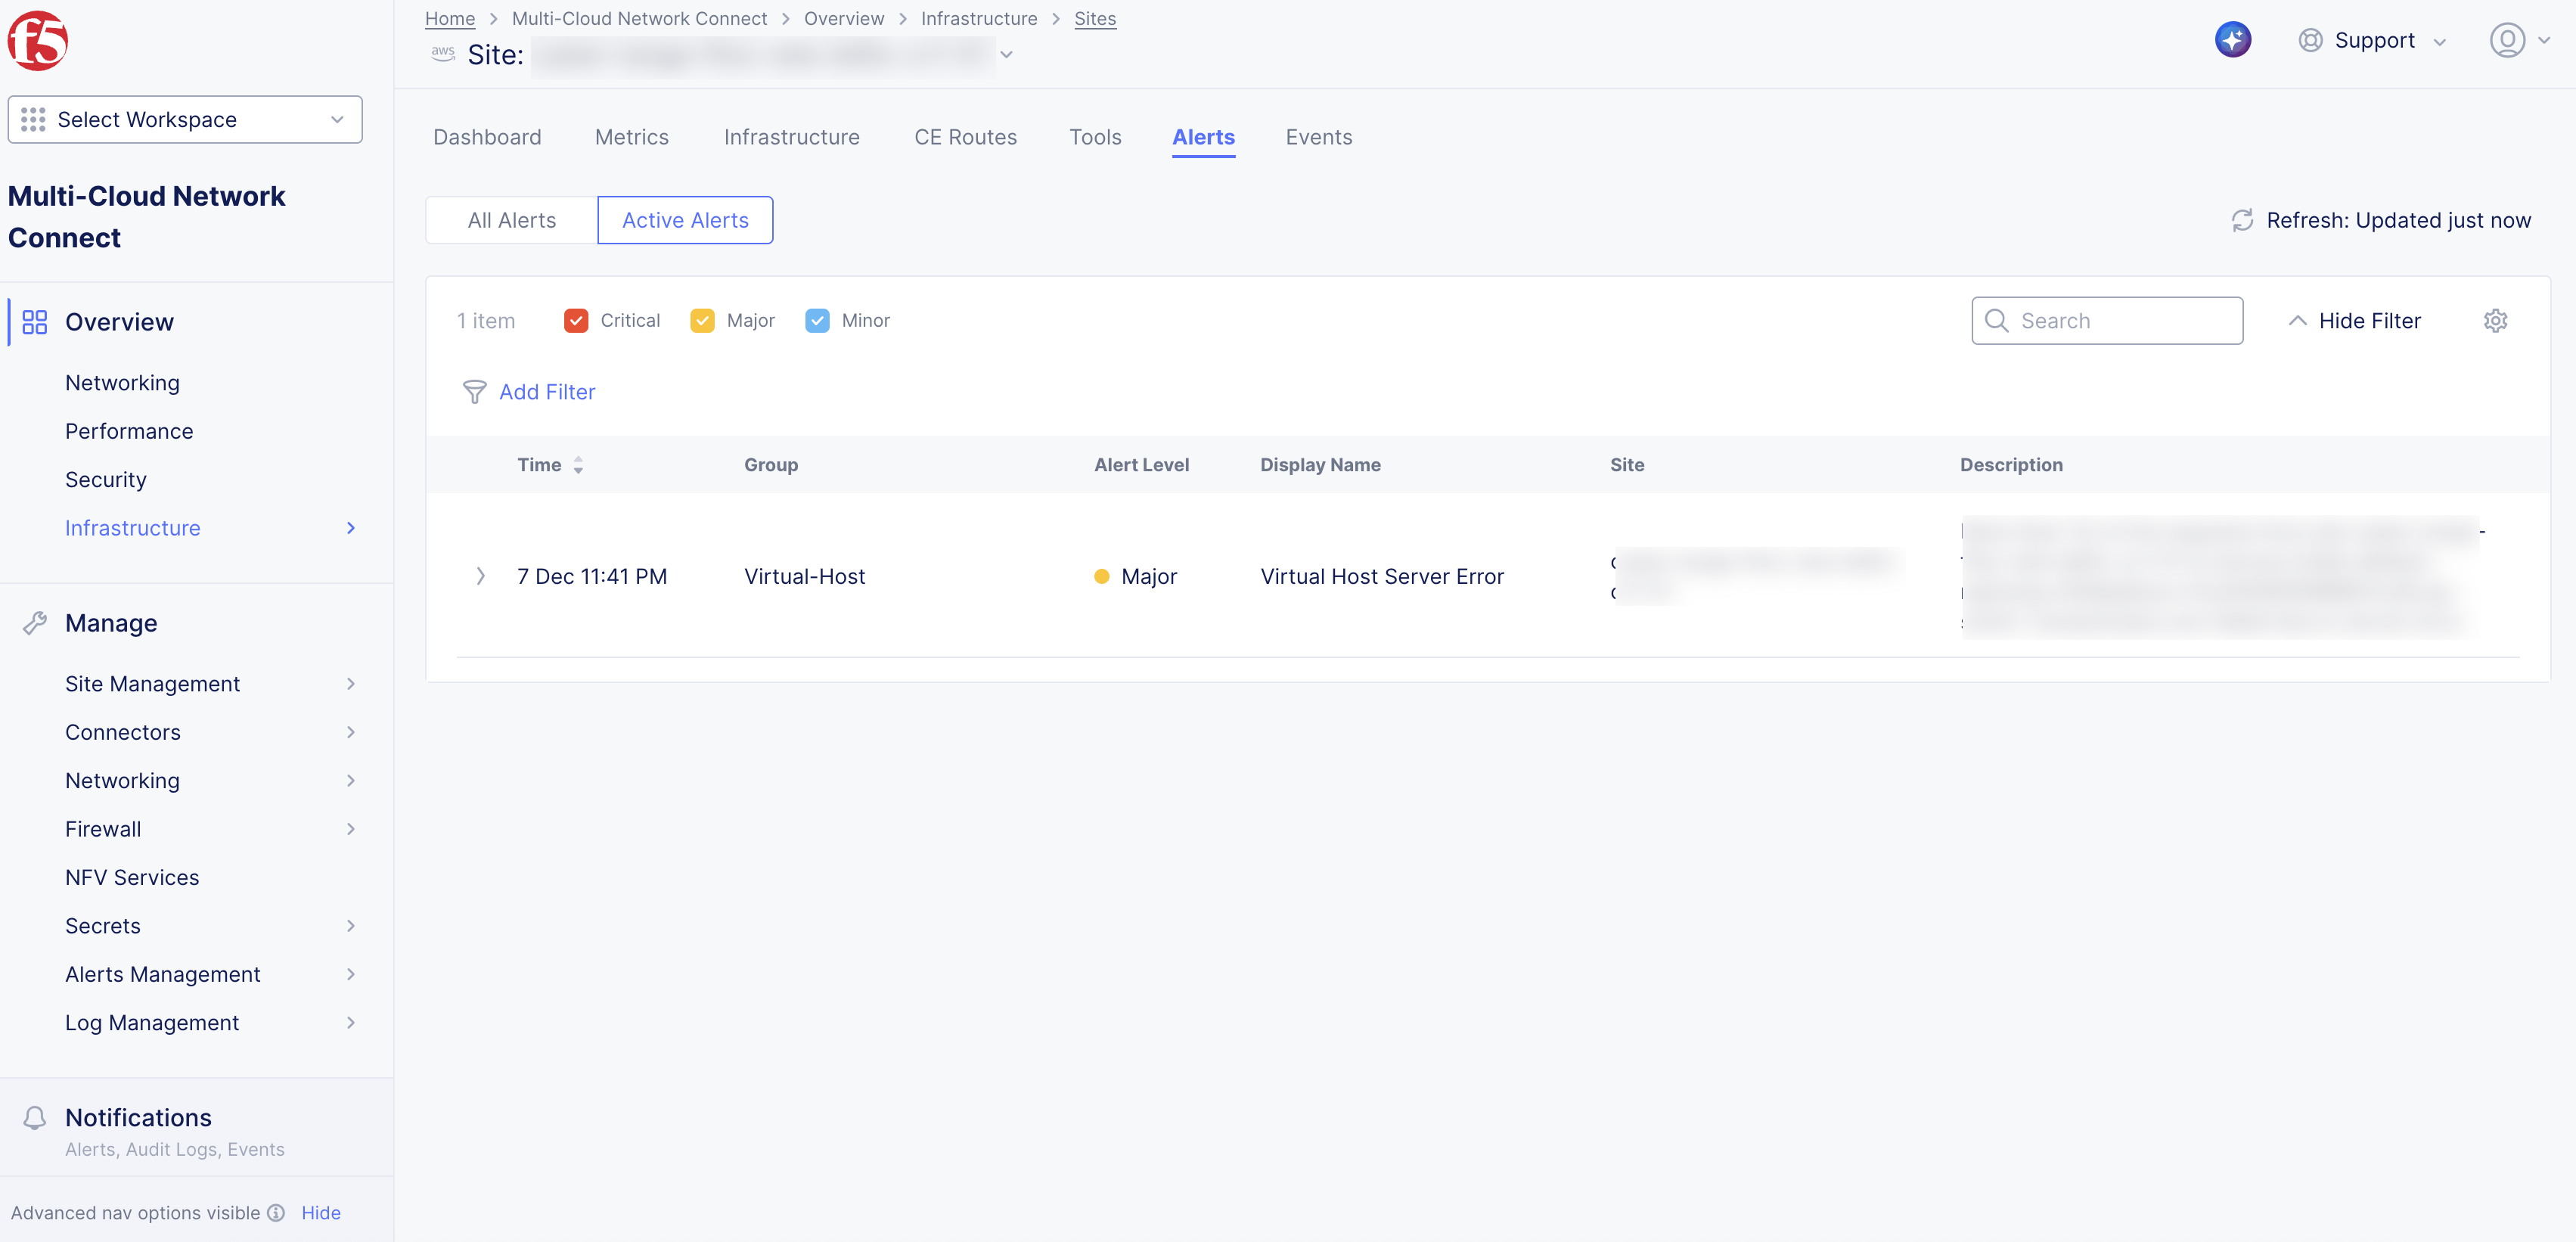
Task: Expand the Virtual-Host alert row
Action: (x=480, y=576)
